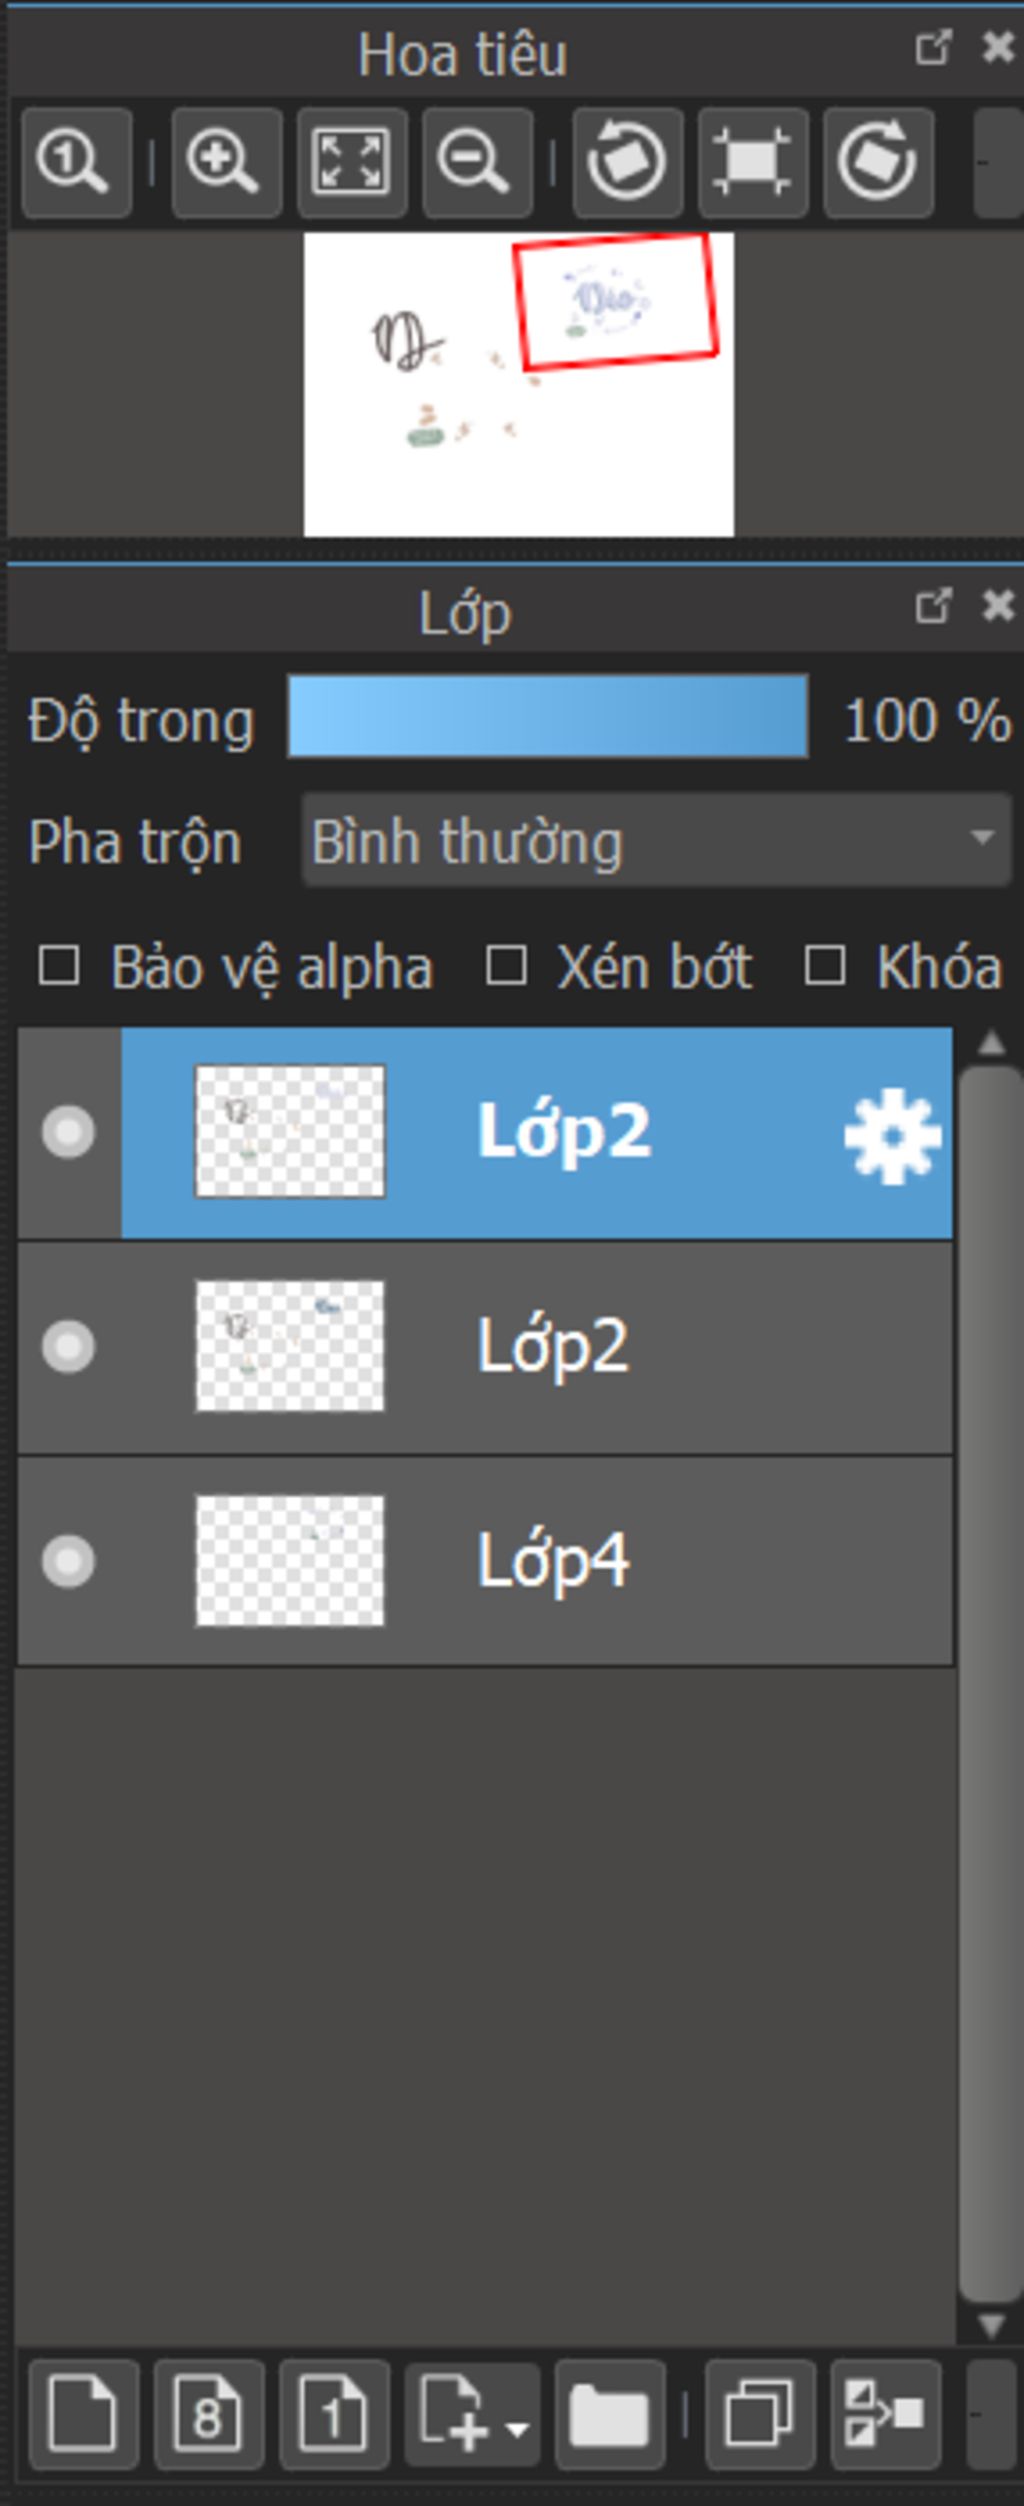Screen dimensions: 1024x2506
Task: Duplicate the selected layer
Action: [x=760, y=2414]
